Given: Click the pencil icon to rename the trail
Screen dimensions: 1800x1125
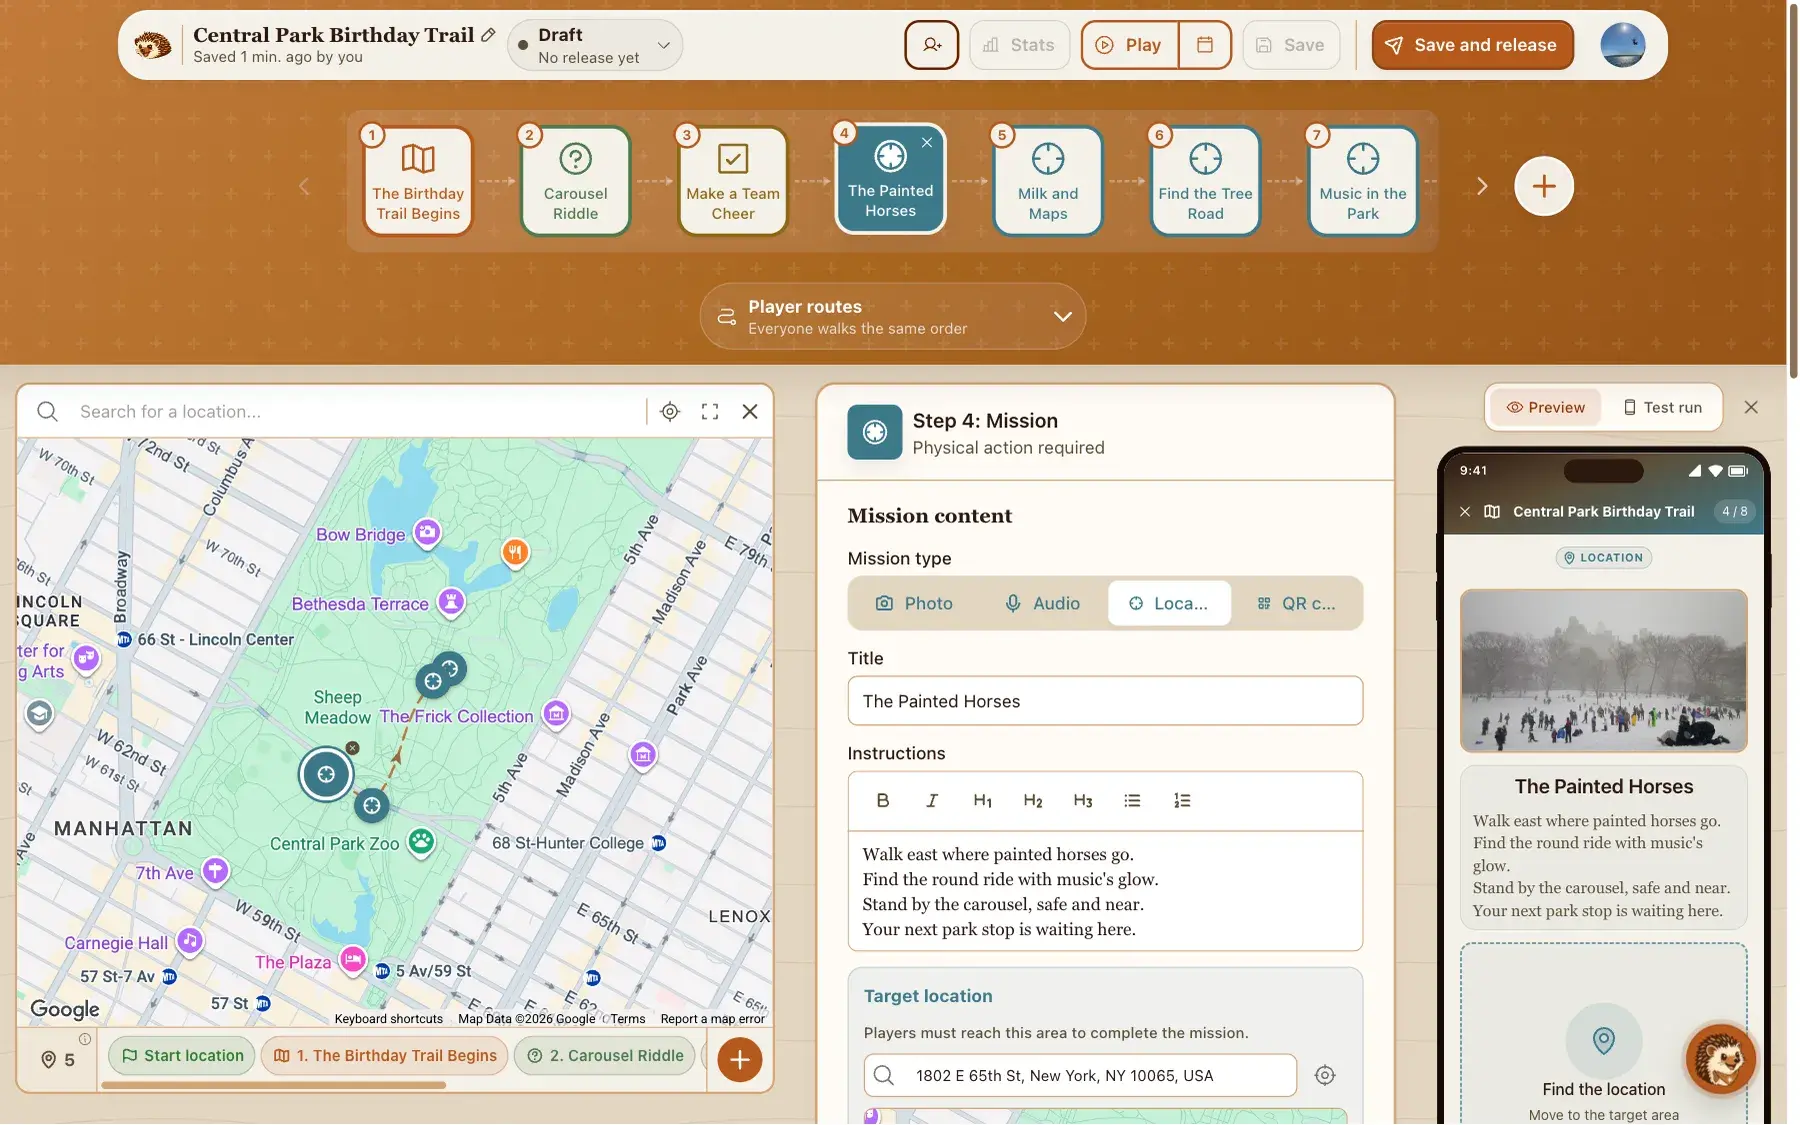Looking at the screenshot, I should click(488, 35).
